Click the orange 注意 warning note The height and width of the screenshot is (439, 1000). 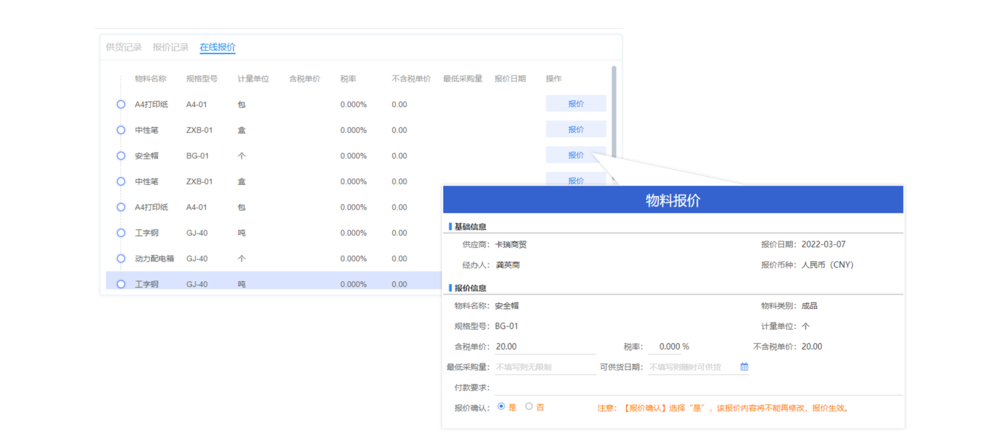[722, 408]
